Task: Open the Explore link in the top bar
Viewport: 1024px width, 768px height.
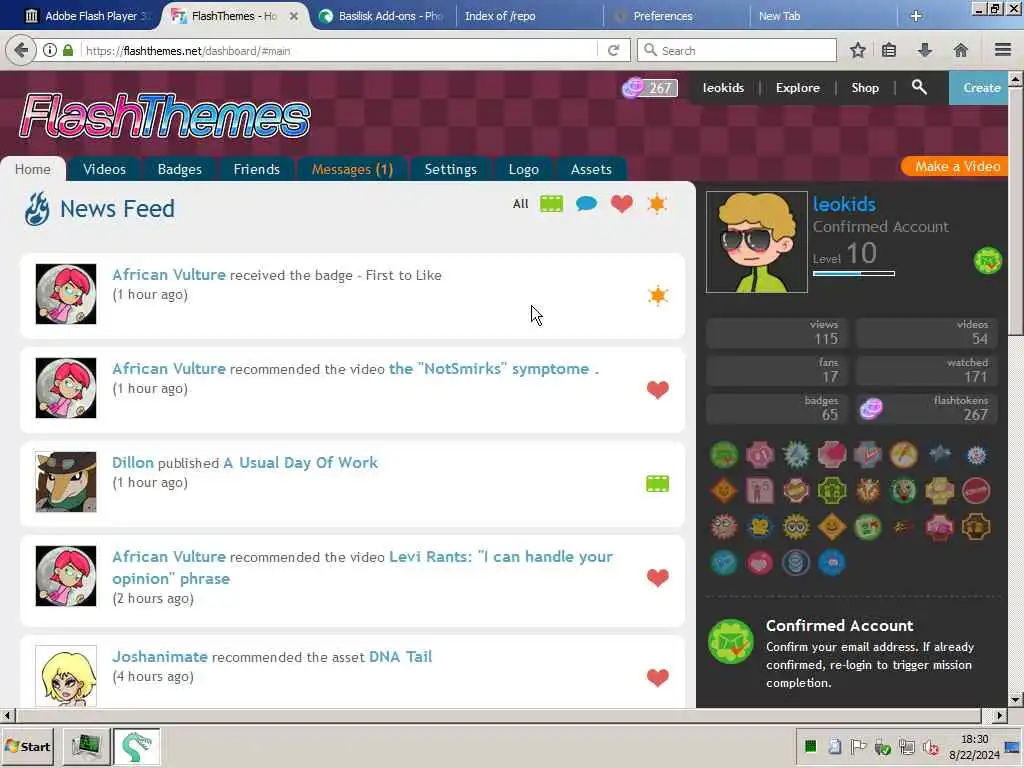Action: tap(797, 88)
